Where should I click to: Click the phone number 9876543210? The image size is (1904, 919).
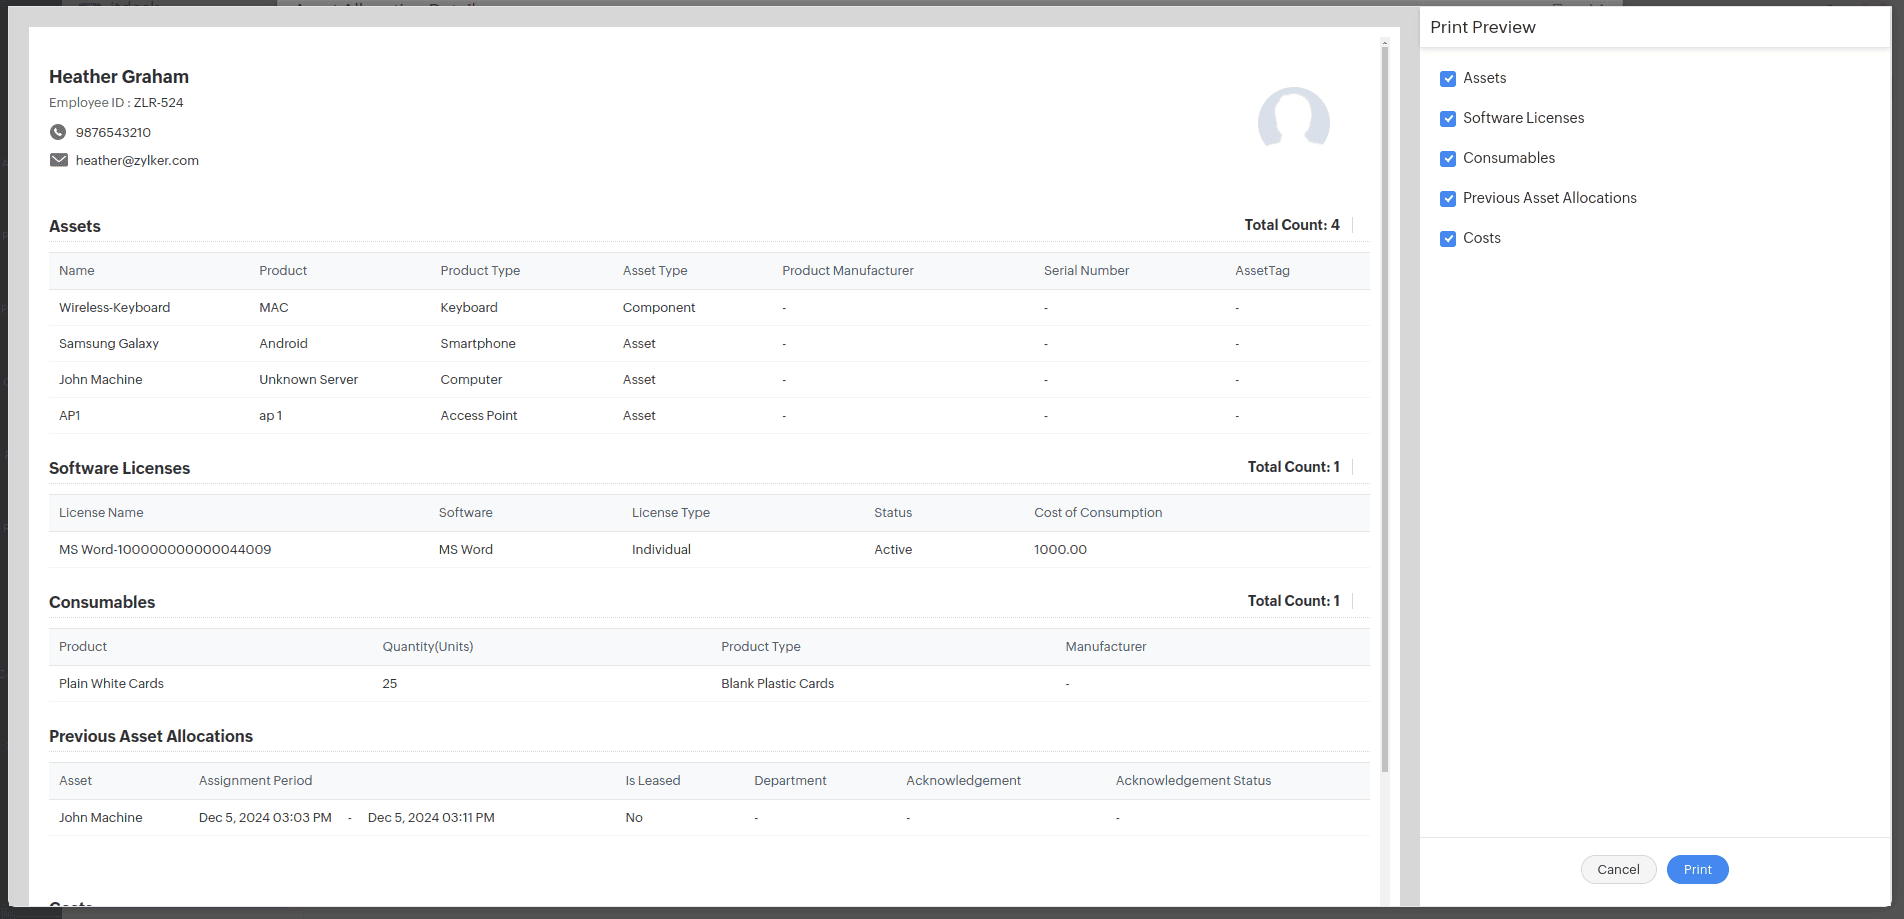[x=113, y=132]
